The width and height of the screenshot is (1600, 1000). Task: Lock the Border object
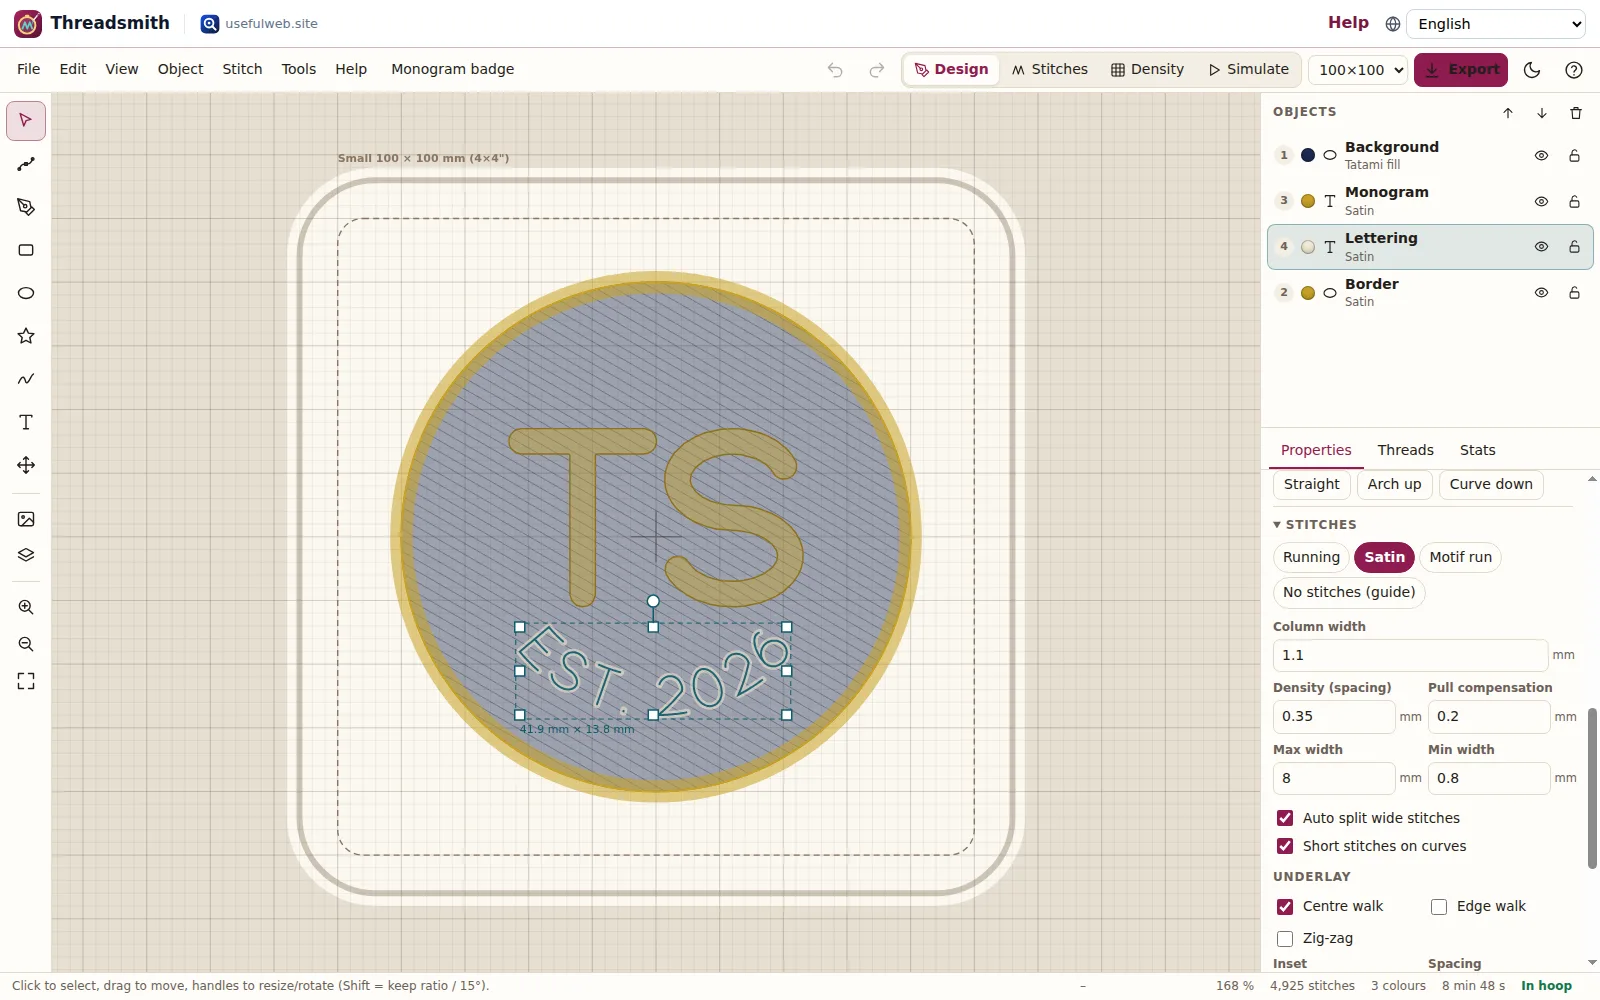point(1574,293)
